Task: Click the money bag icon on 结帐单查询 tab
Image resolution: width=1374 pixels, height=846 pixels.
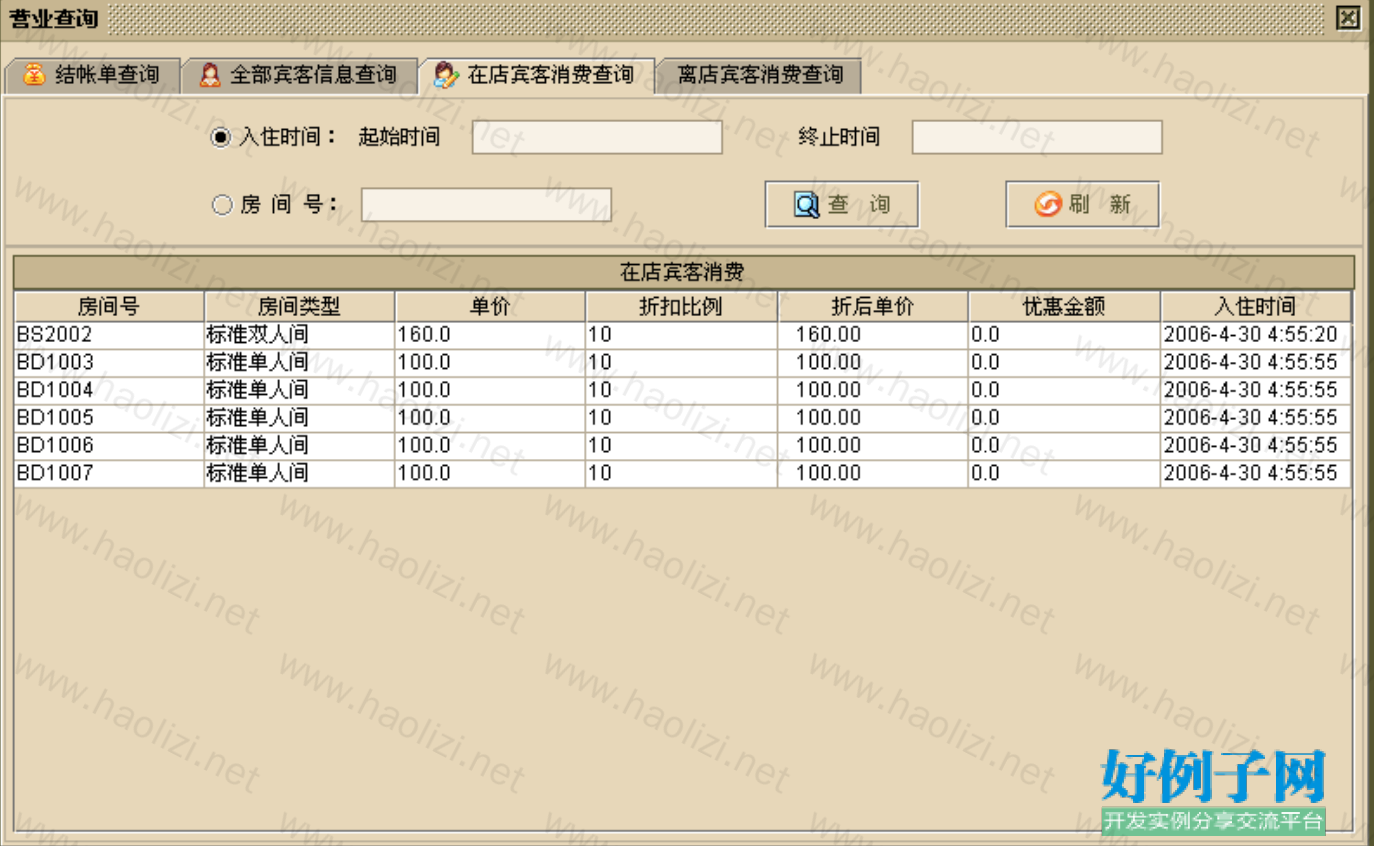Action: coord(34,75)
